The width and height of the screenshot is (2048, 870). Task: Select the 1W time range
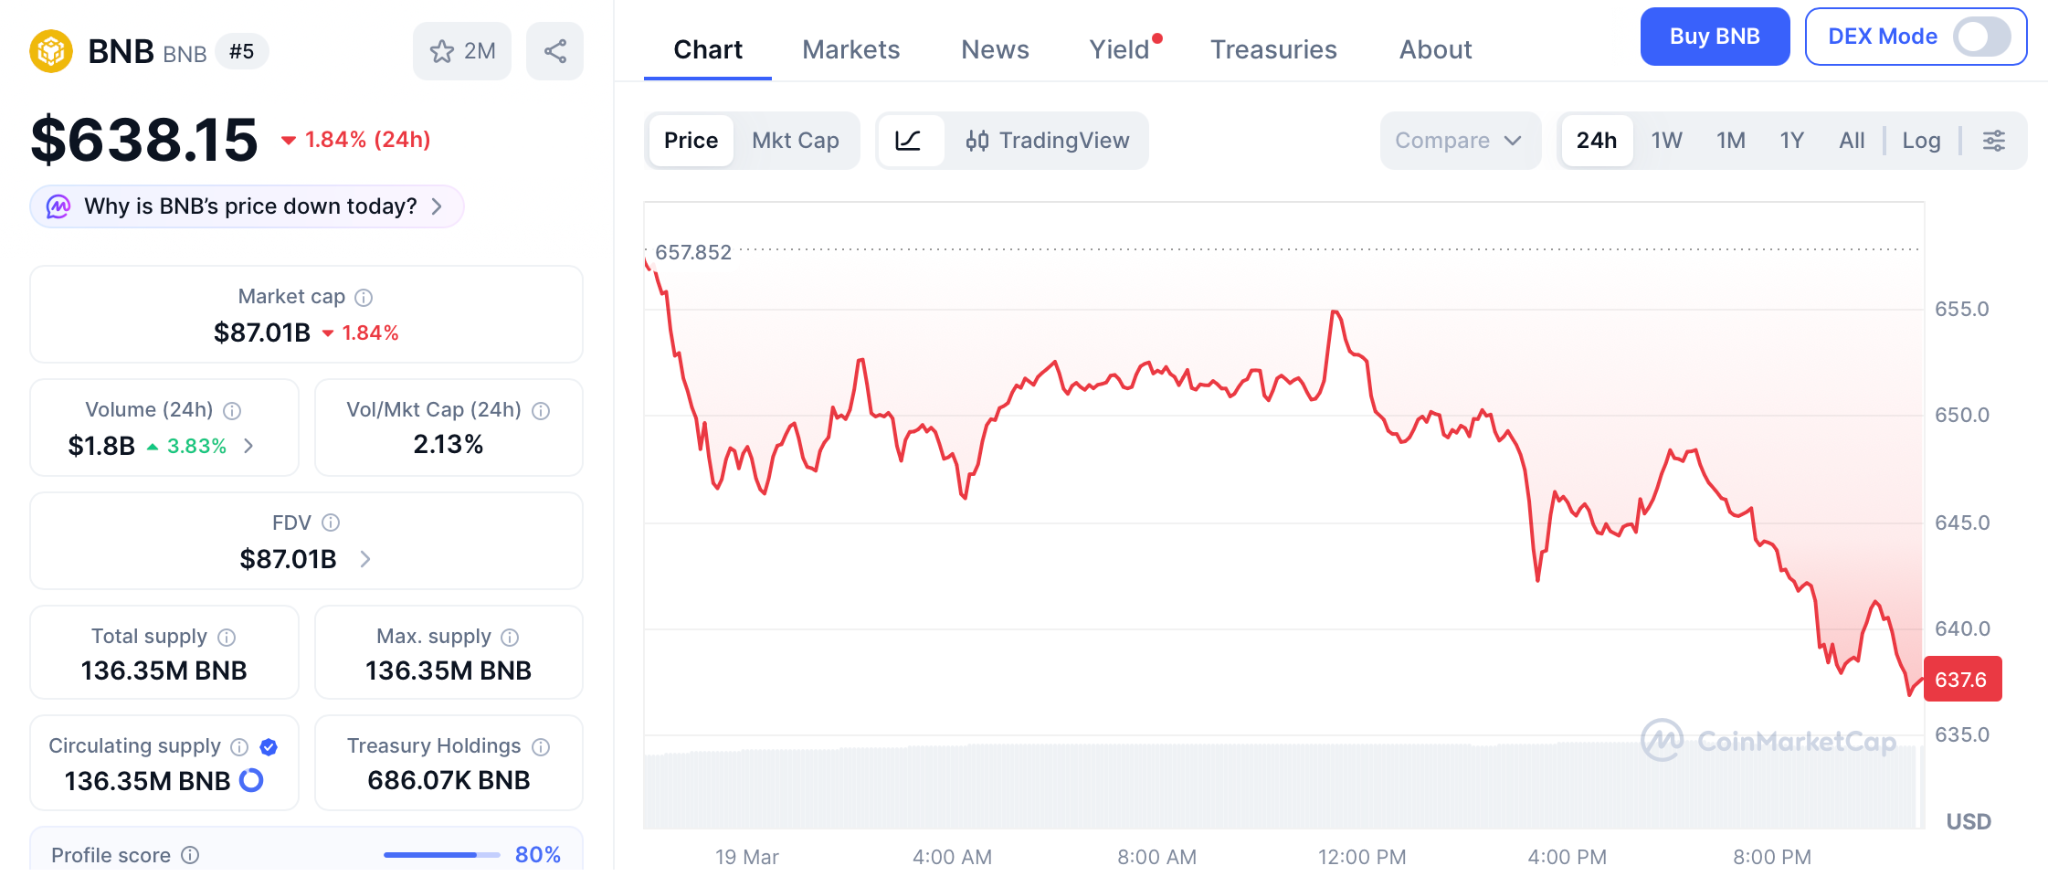click(x=1666, y=141)
